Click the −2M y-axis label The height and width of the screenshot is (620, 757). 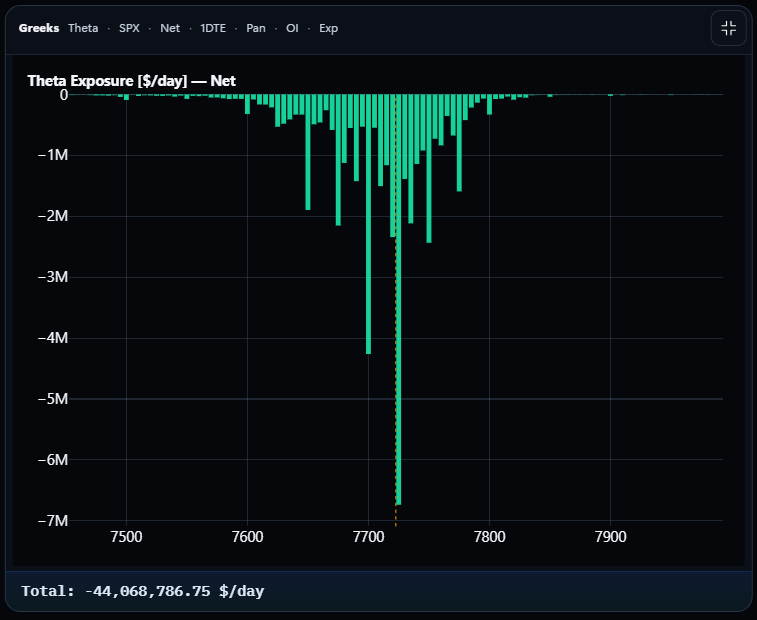[53, 216]
